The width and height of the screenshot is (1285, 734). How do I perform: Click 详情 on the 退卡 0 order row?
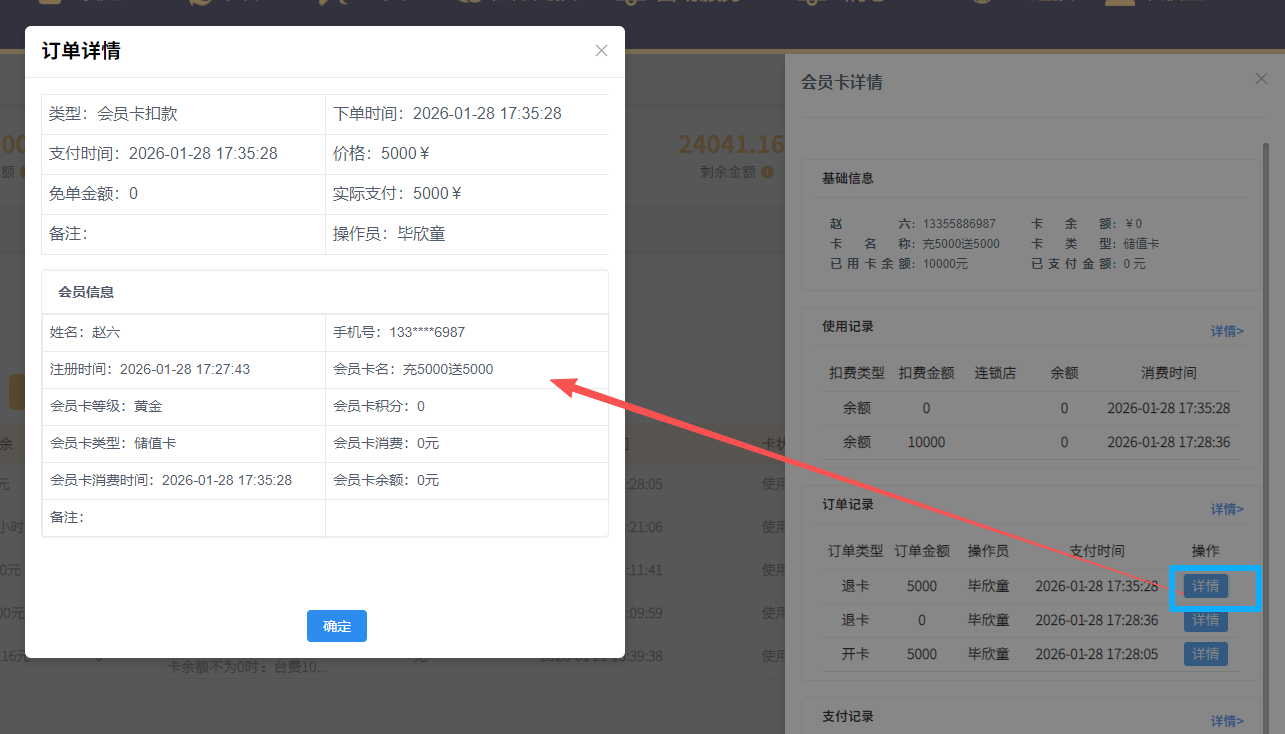(x=1204, y=620)
